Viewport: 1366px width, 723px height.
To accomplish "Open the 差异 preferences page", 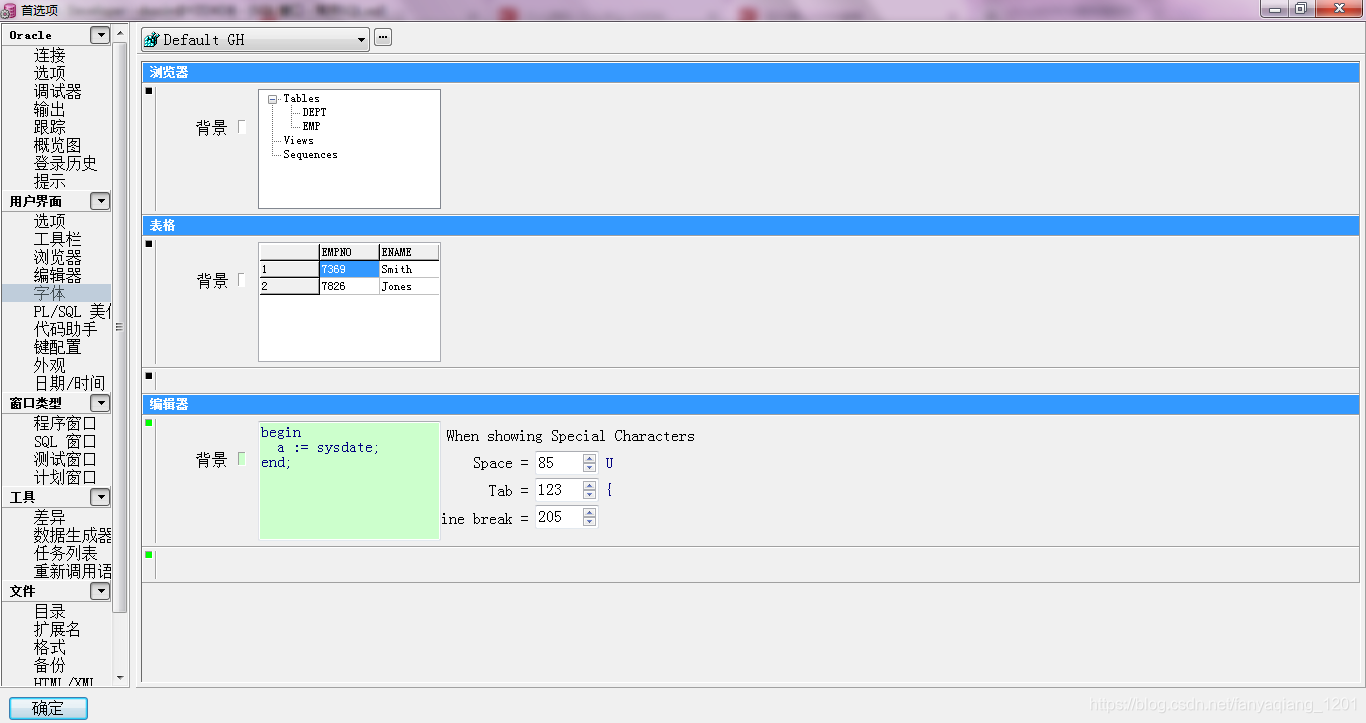I will (50, 517).
